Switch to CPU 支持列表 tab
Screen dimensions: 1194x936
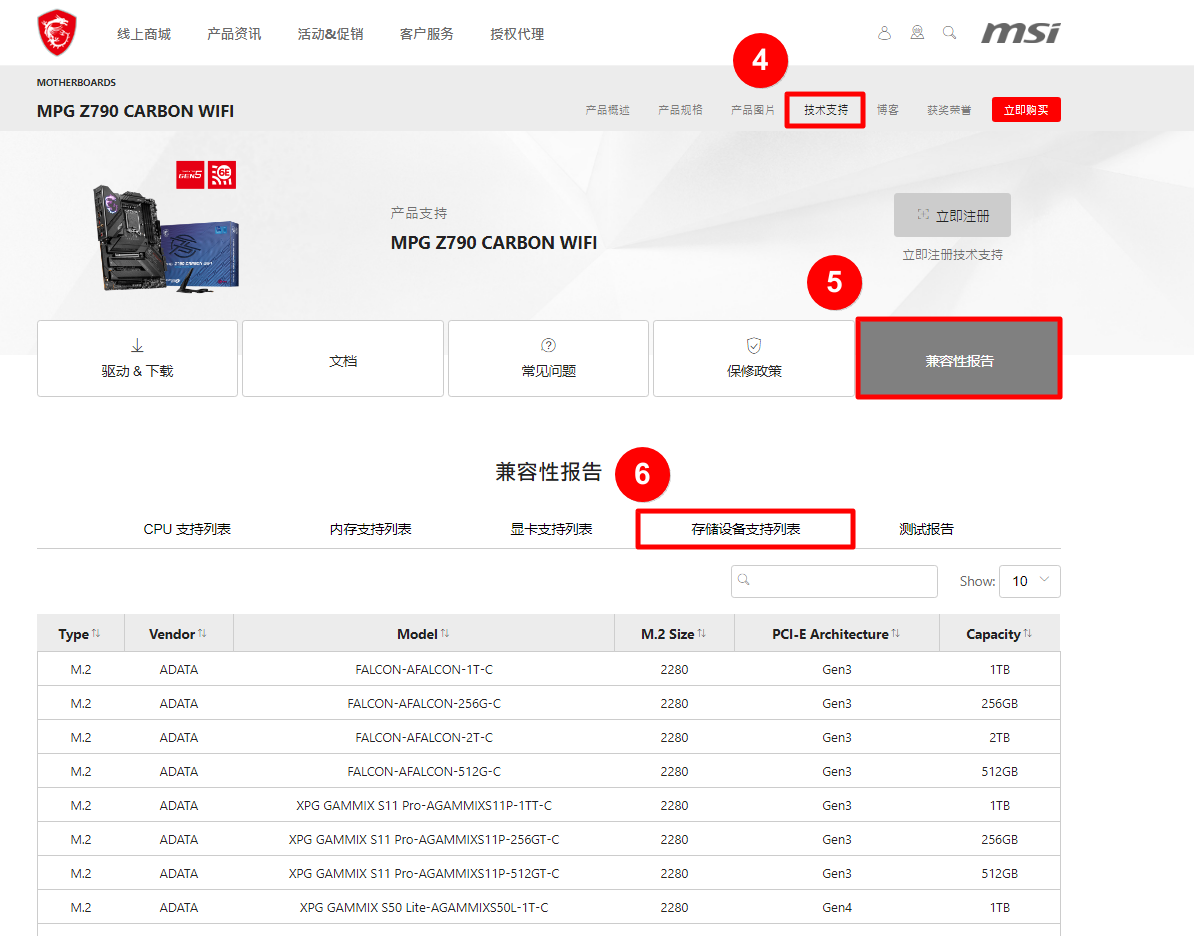pyautogui.click(x=187, y=529)
